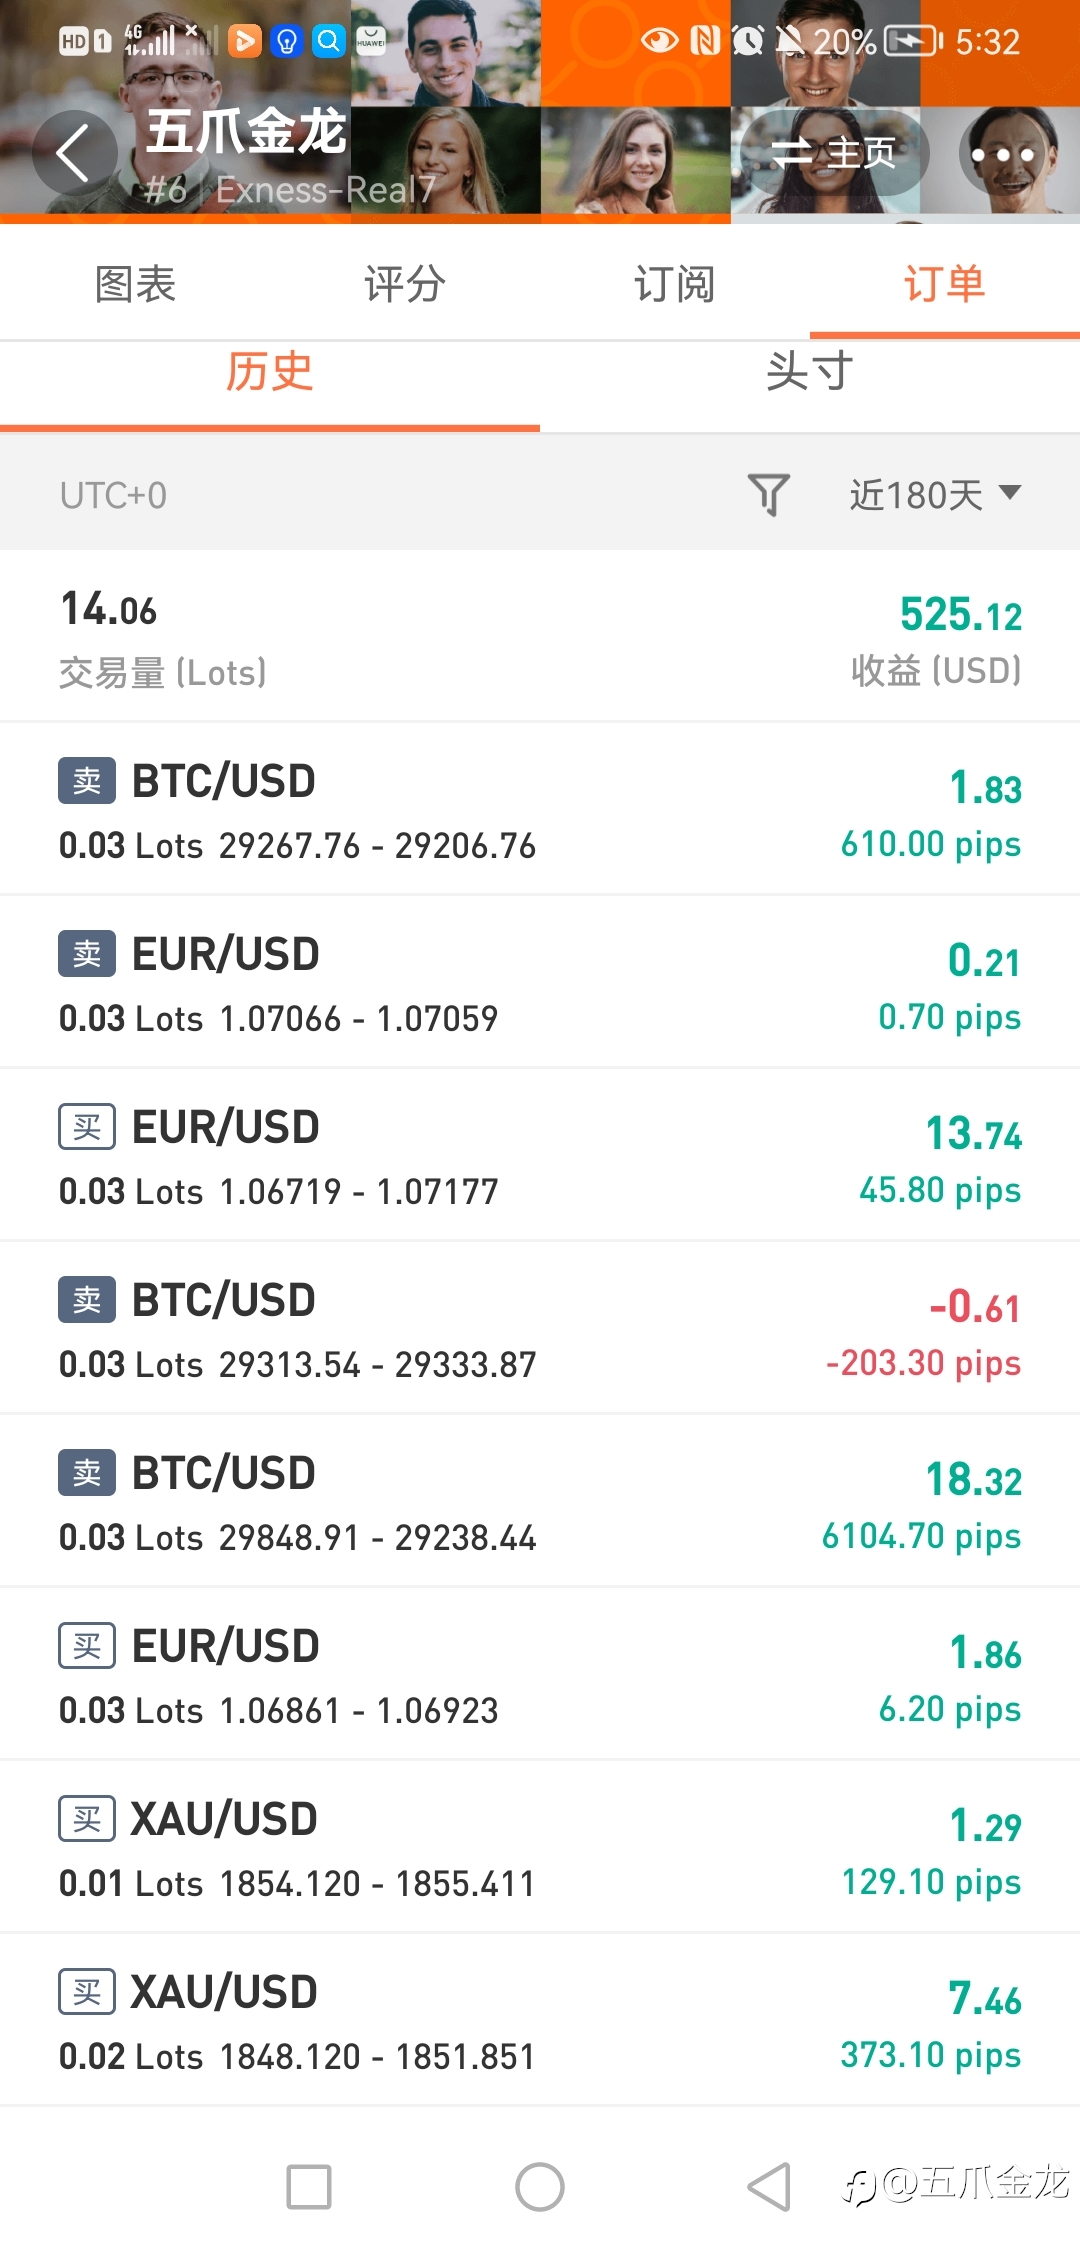1080x2244 pixels.
Task: Open the EUR/USD buy order with 13.74 profit
Action: (x=540, y=1156)
